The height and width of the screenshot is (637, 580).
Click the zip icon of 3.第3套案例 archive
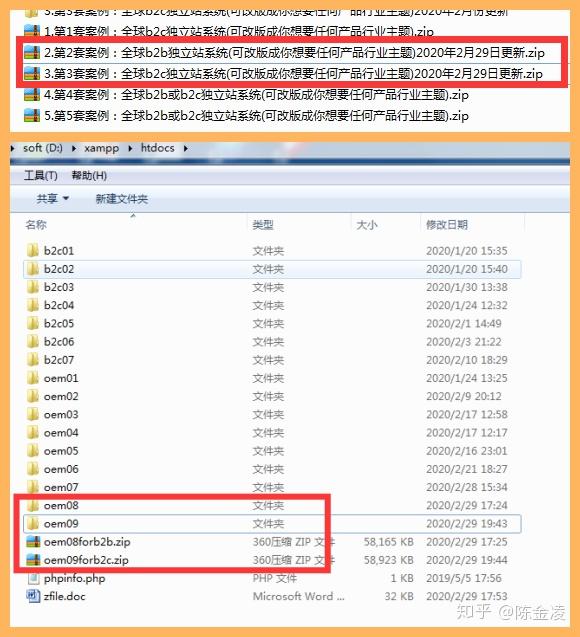coord(32,74)
